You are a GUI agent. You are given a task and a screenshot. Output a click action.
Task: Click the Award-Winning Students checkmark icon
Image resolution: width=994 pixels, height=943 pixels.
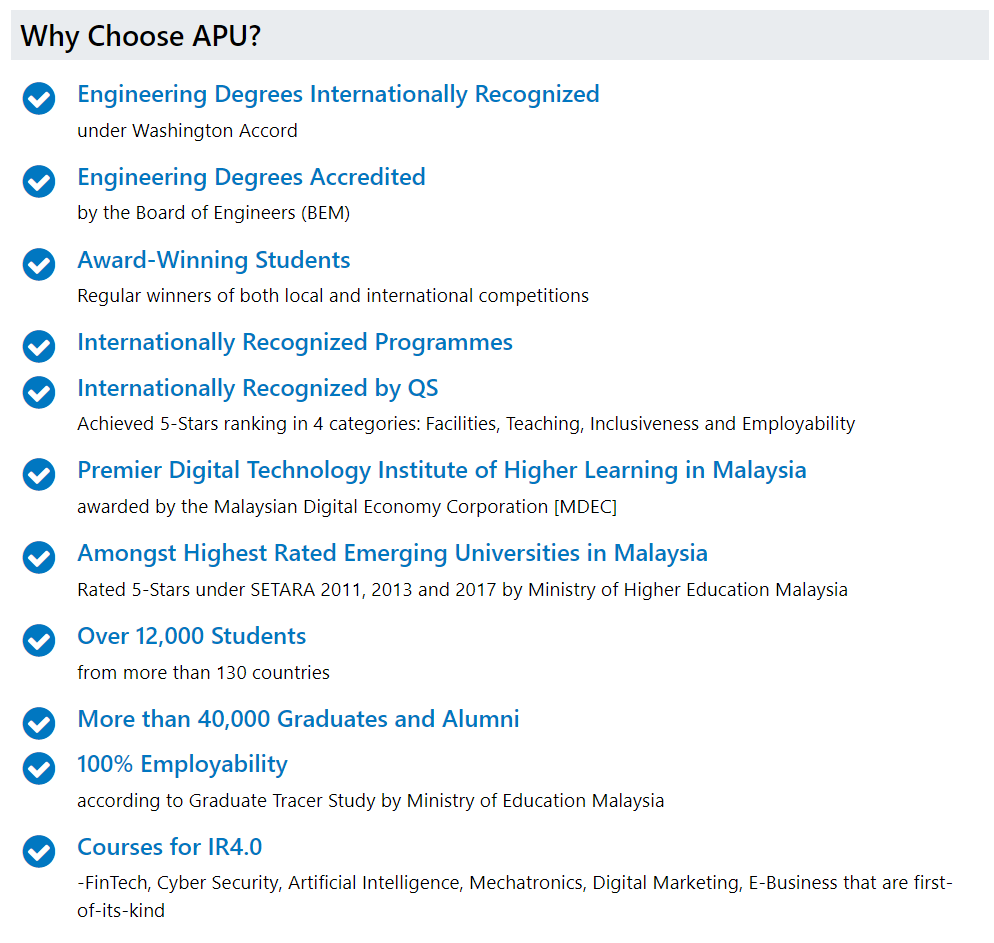39,264
